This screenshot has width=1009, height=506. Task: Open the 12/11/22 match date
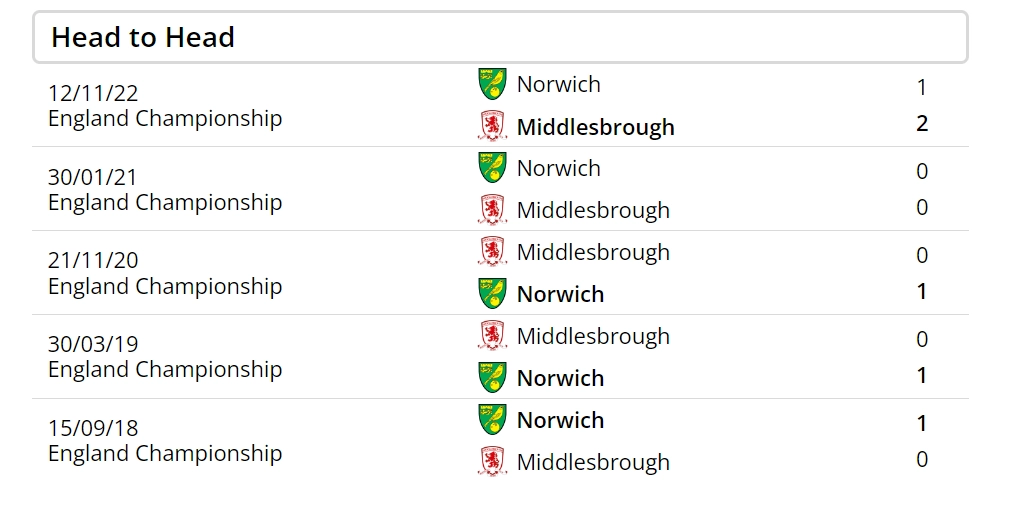(x=93, y=93)
